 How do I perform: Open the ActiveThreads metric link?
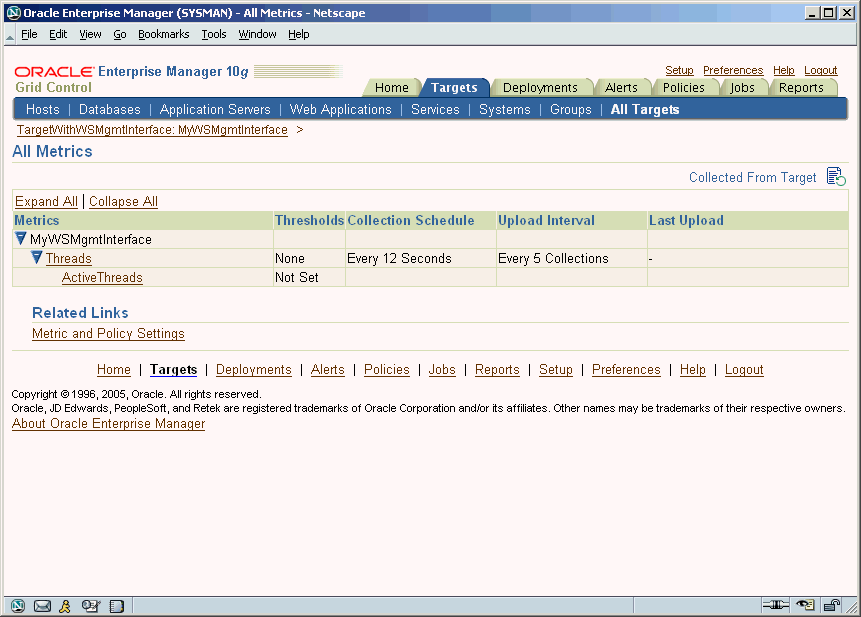pos(102,277)
